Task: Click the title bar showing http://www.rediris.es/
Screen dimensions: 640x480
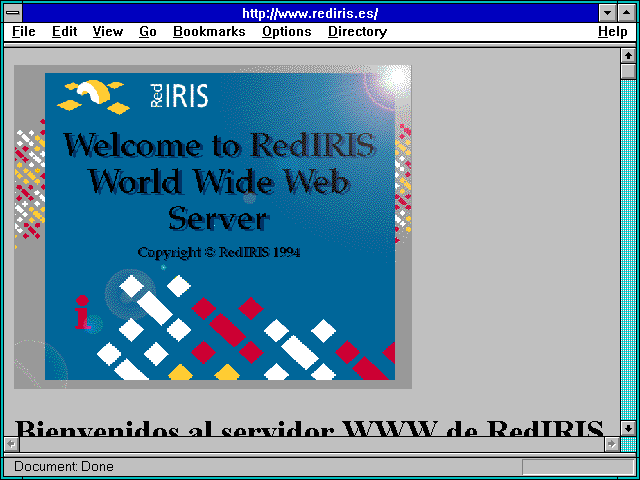Action: tap(310, 13)
